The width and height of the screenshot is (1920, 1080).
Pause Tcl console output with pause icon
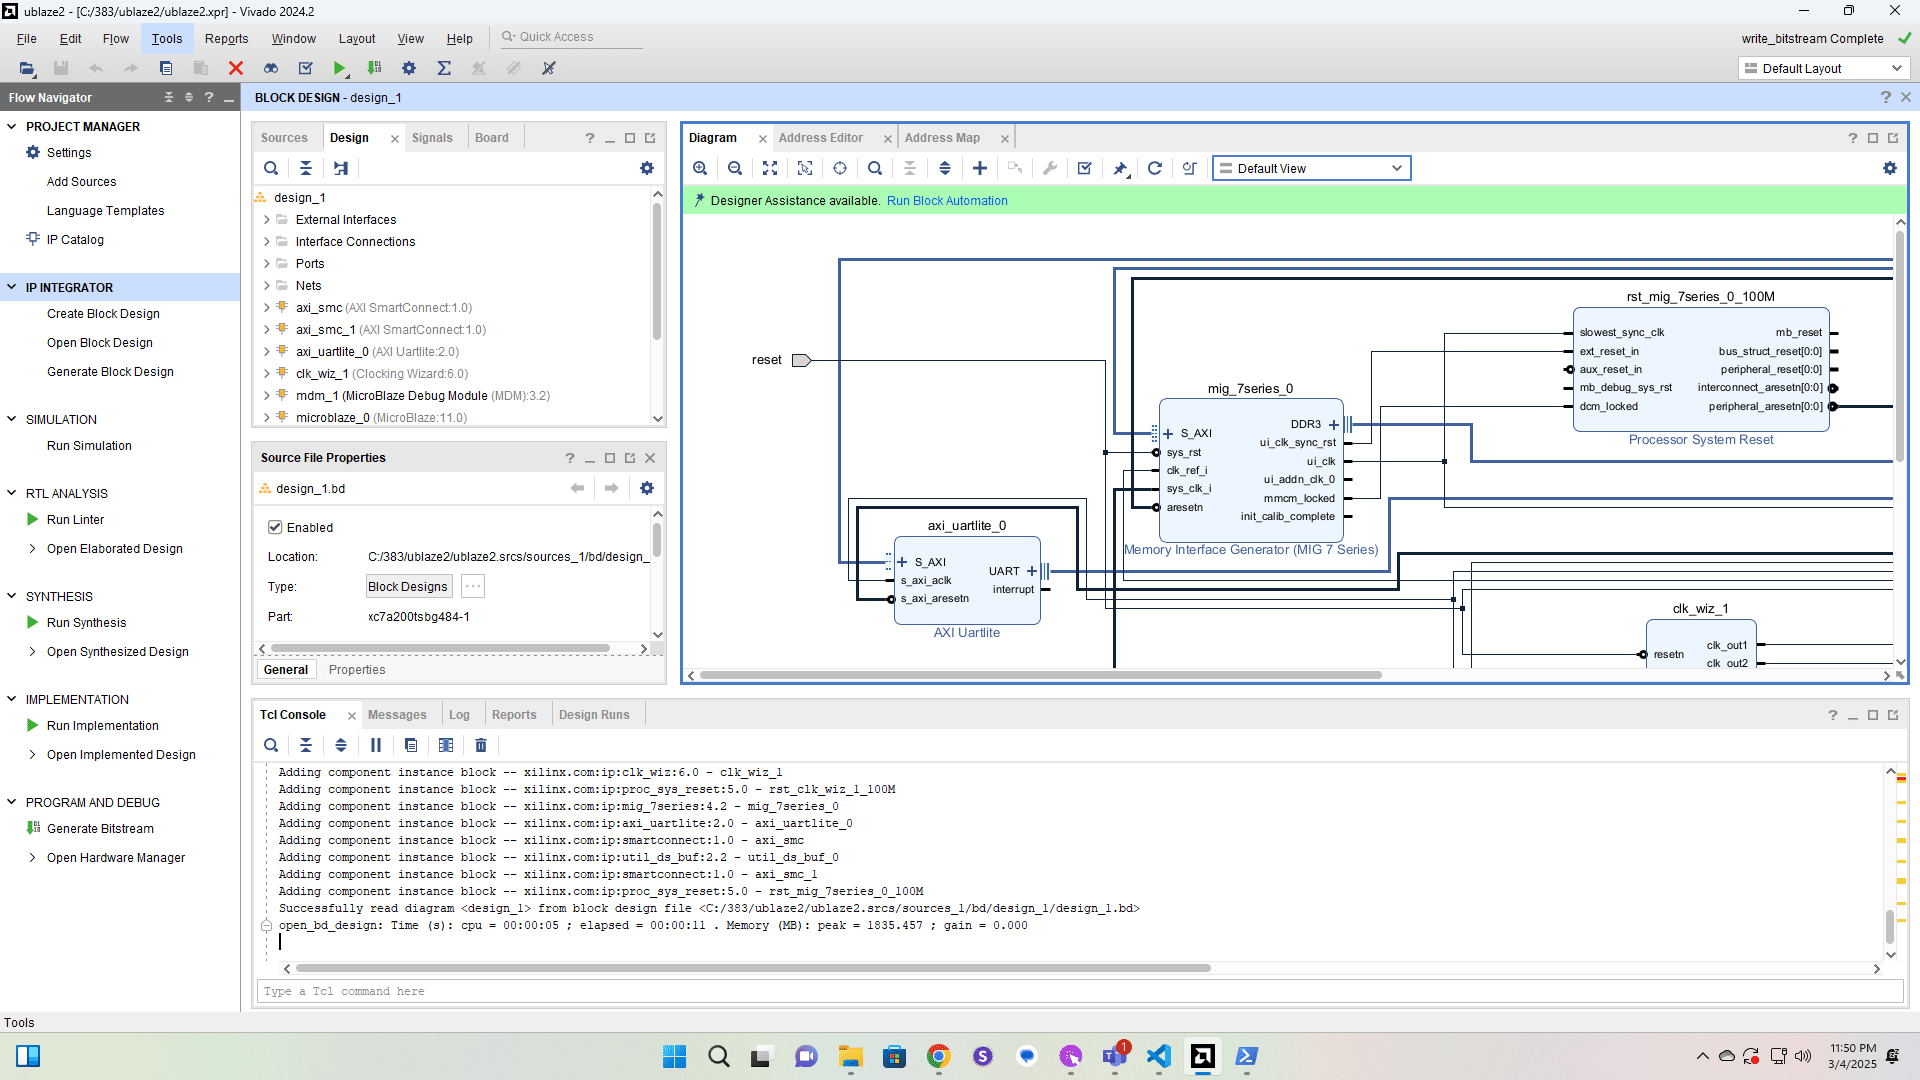[376, 745]
